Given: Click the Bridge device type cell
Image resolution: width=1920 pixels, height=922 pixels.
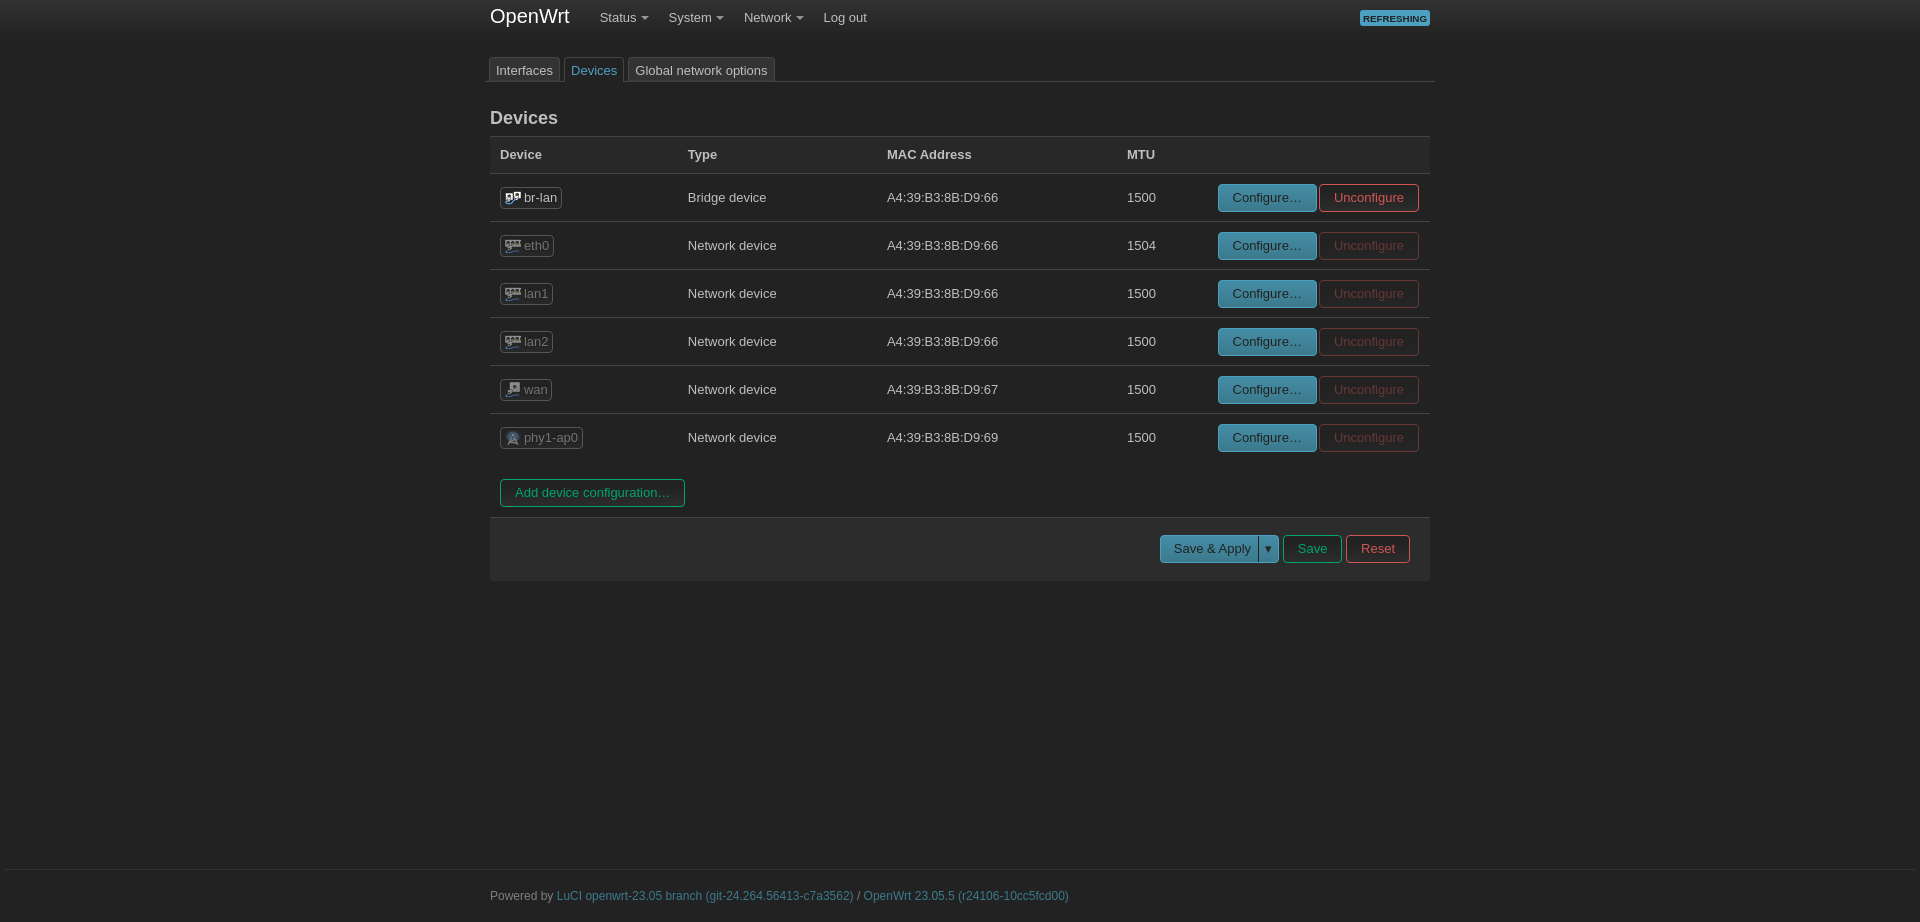Looking at the screenshot, I should coord(727,198).
